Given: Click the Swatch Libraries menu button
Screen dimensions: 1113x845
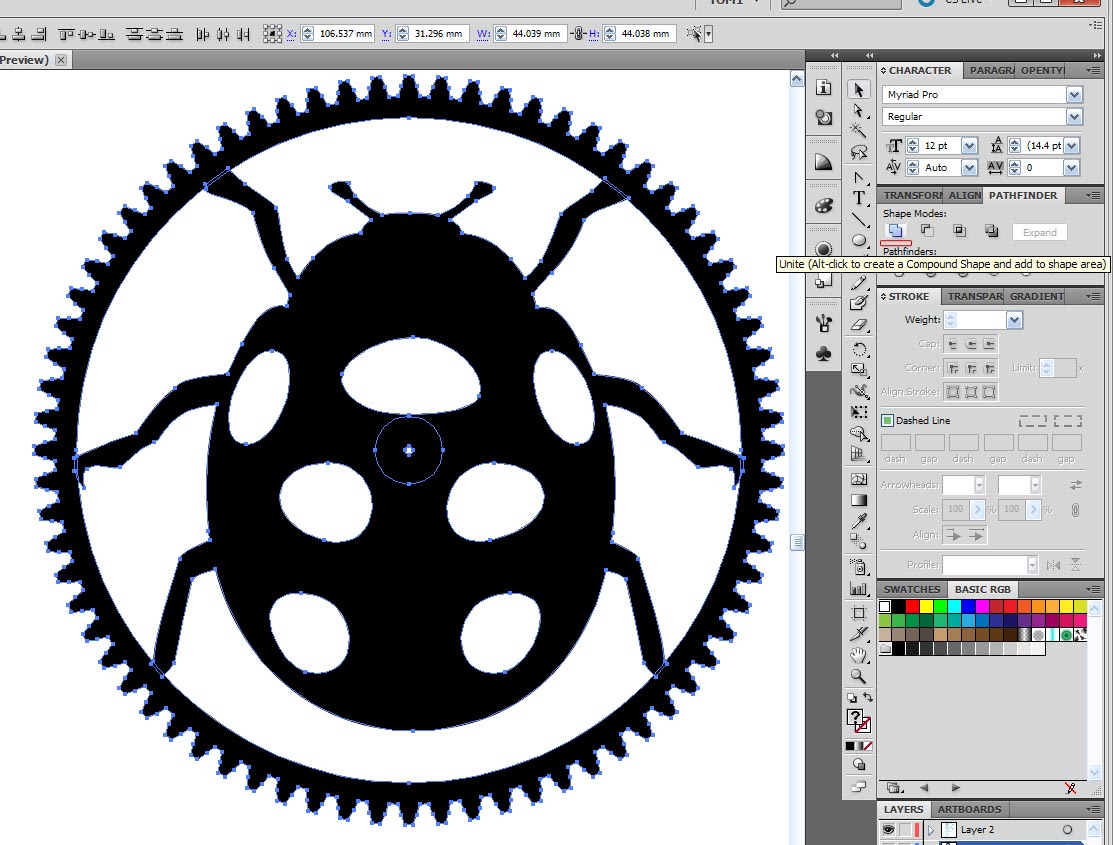Looking at the screenshot, I should [894, 787].
